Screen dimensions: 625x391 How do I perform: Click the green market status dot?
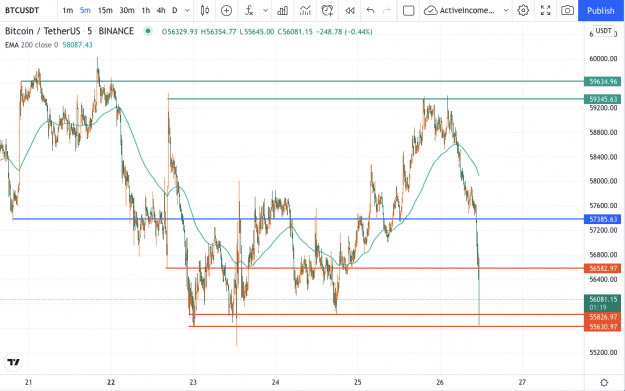pos(148,31)
